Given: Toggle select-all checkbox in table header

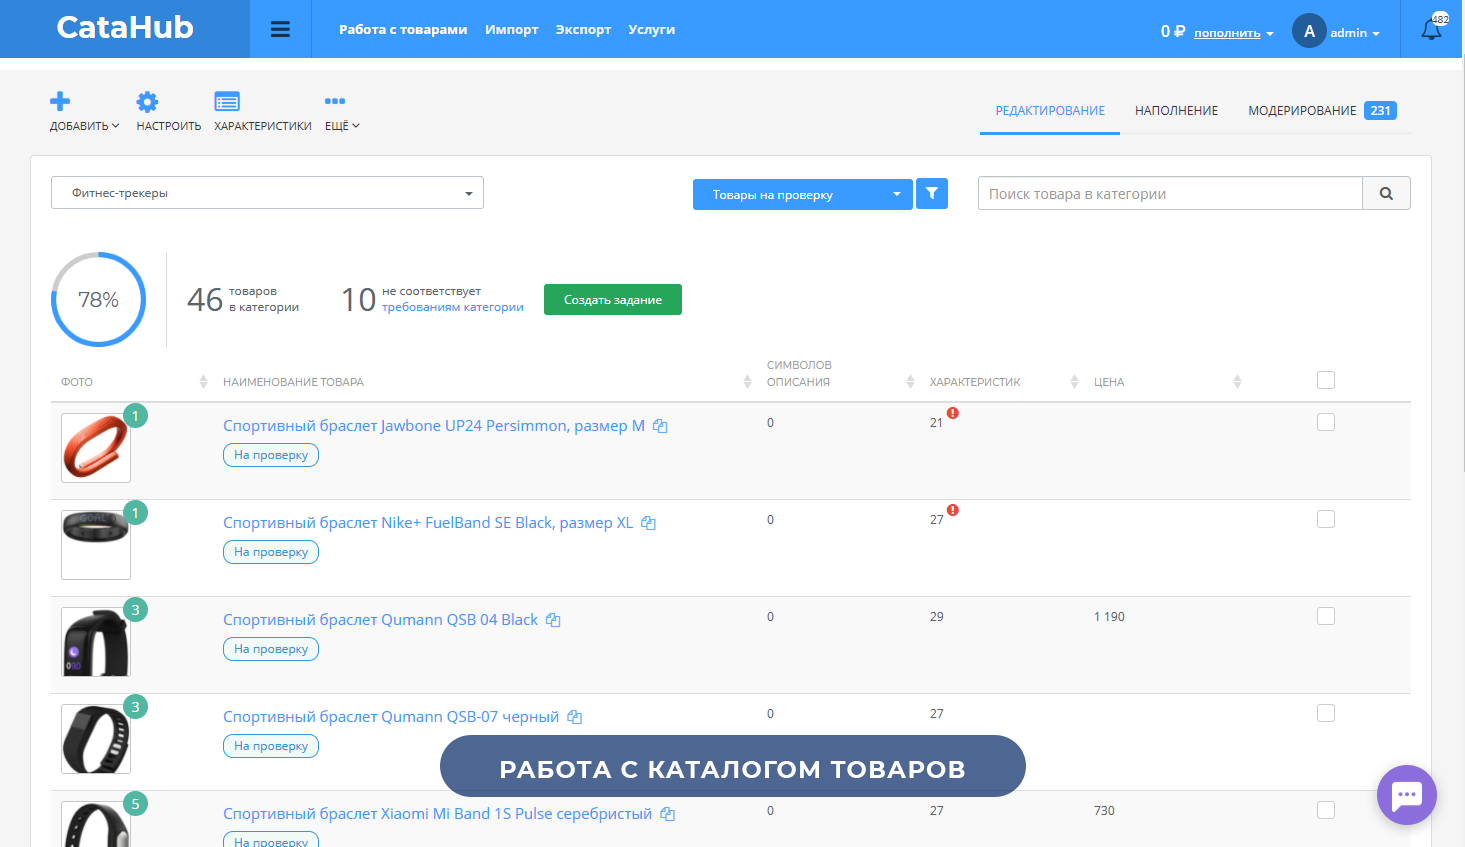Looking at the screenshot, I should (1326, 380).
